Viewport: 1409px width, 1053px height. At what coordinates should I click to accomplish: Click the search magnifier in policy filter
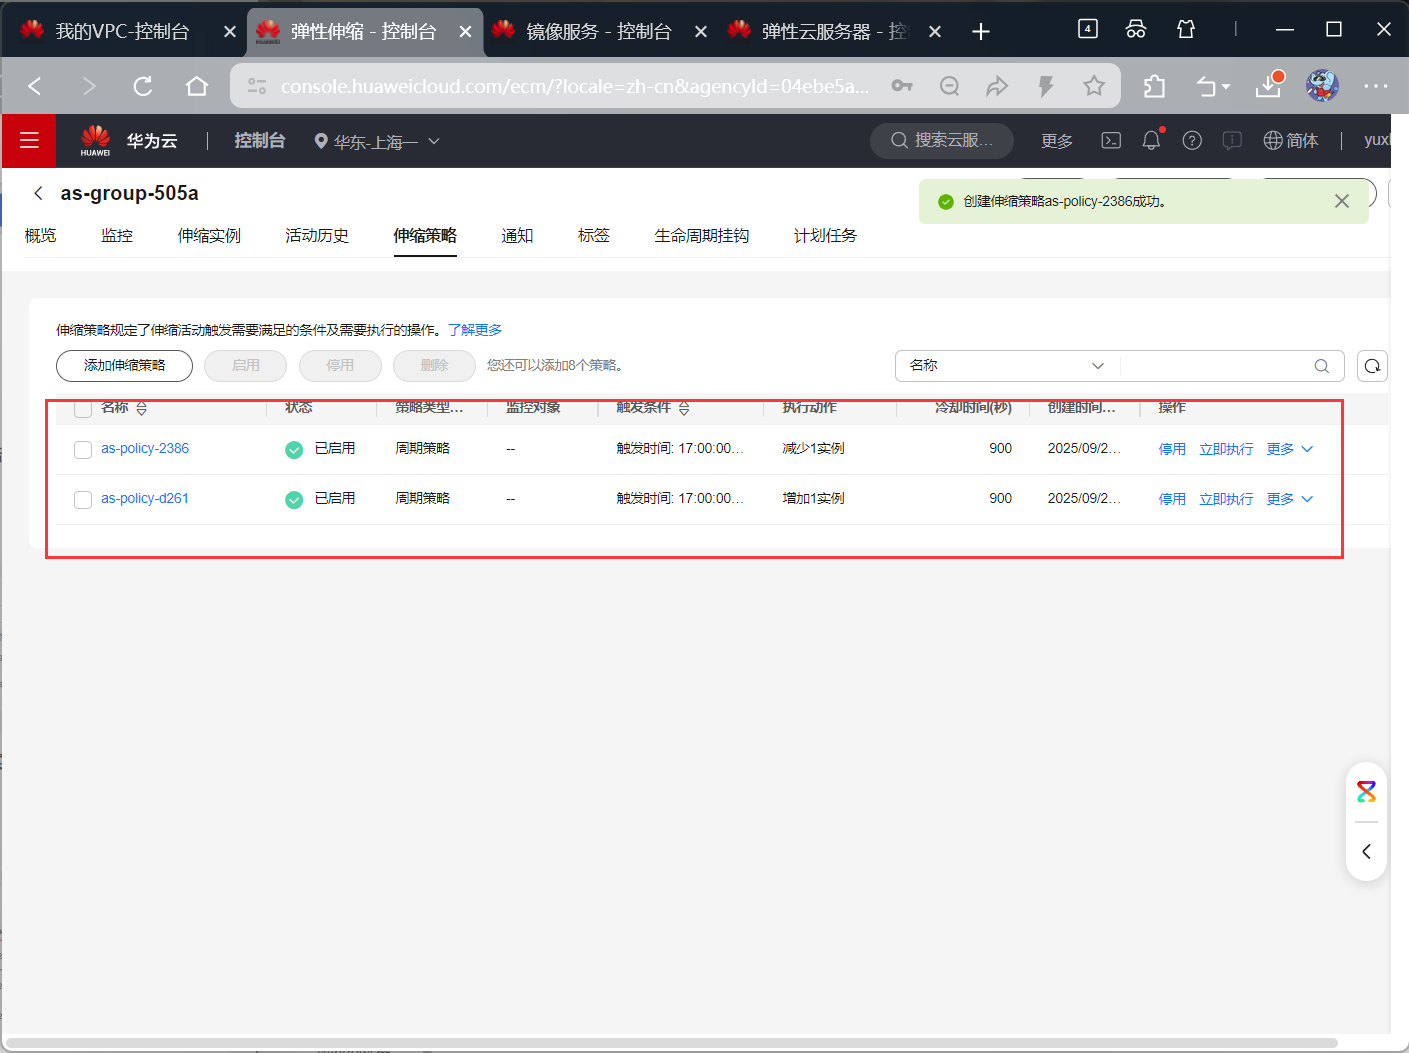(x=1322, y=366)
